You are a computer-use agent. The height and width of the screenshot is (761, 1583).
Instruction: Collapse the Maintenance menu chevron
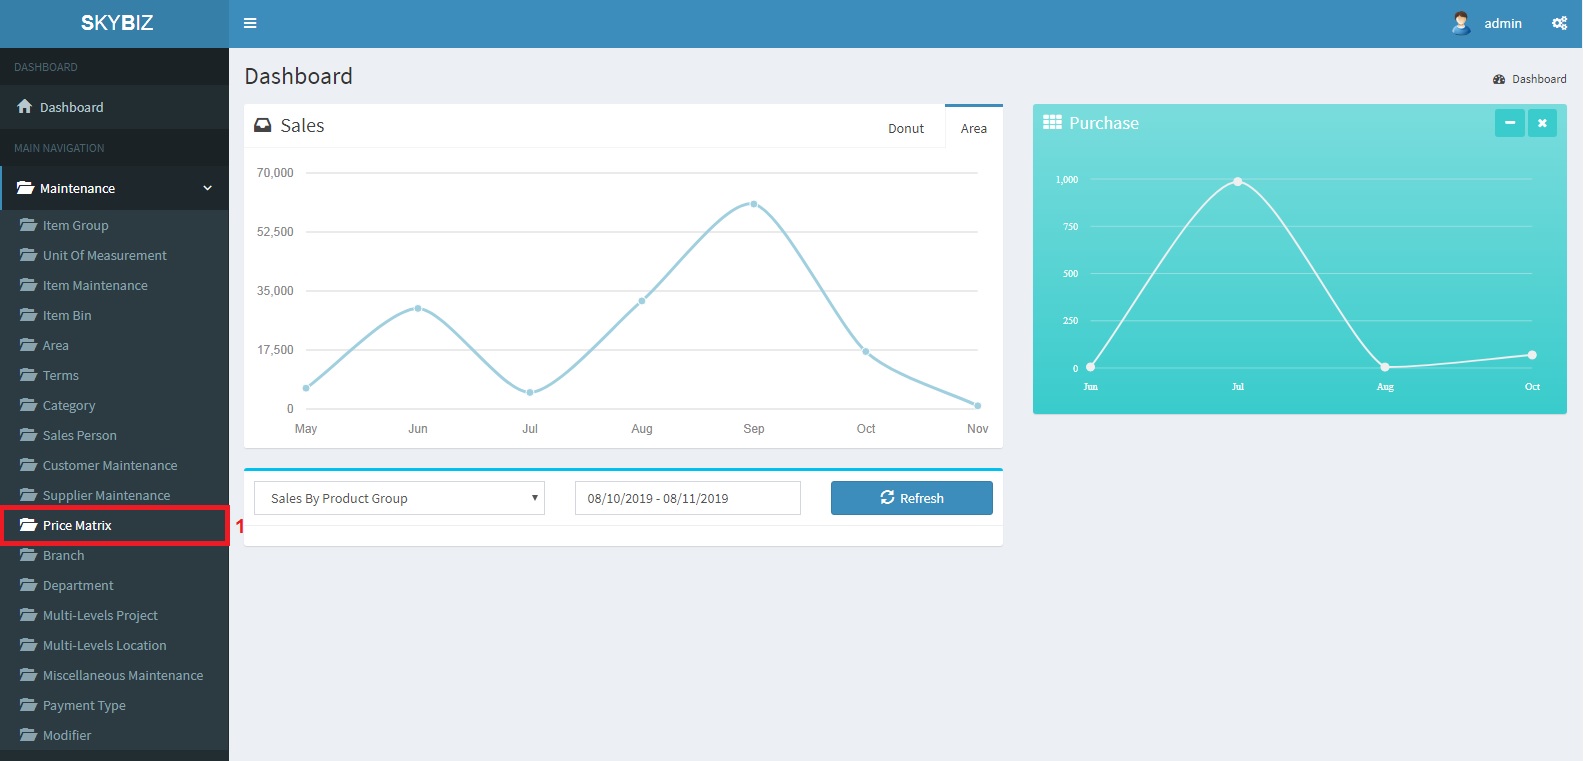208,188
